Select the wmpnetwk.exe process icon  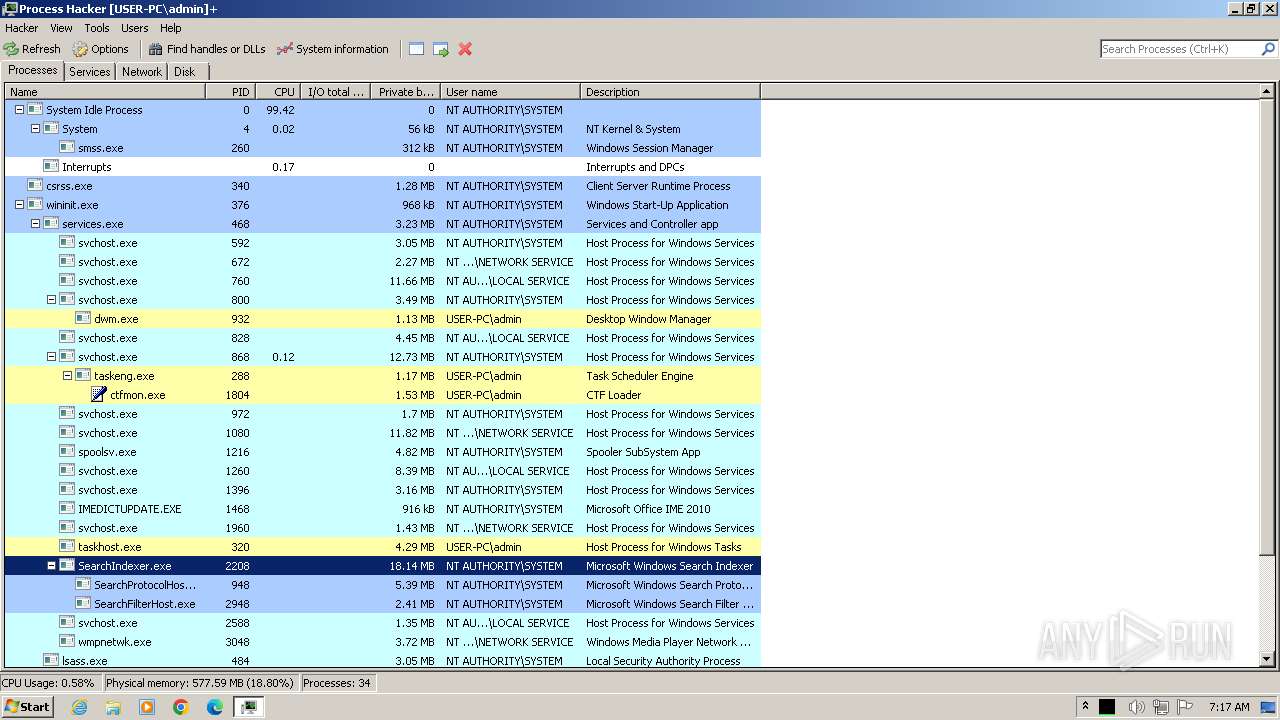coord(67,642)
